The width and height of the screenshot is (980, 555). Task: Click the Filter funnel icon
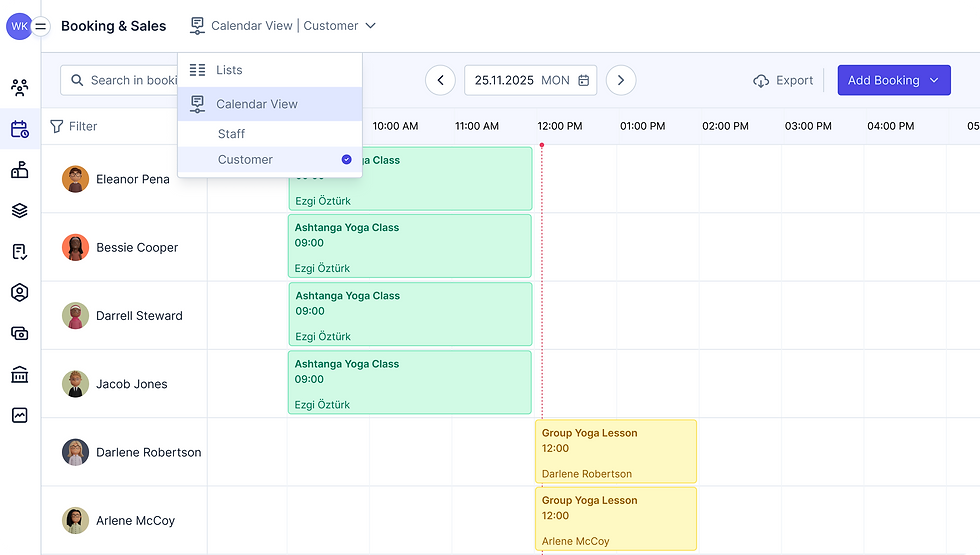(57, 127)
